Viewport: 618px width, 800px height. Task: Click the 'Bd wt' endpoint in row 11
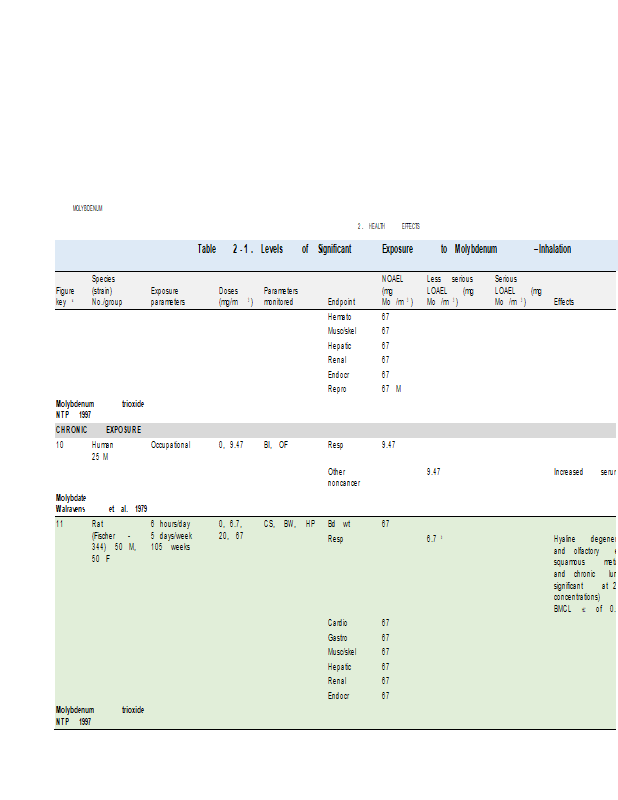(339, 523)
